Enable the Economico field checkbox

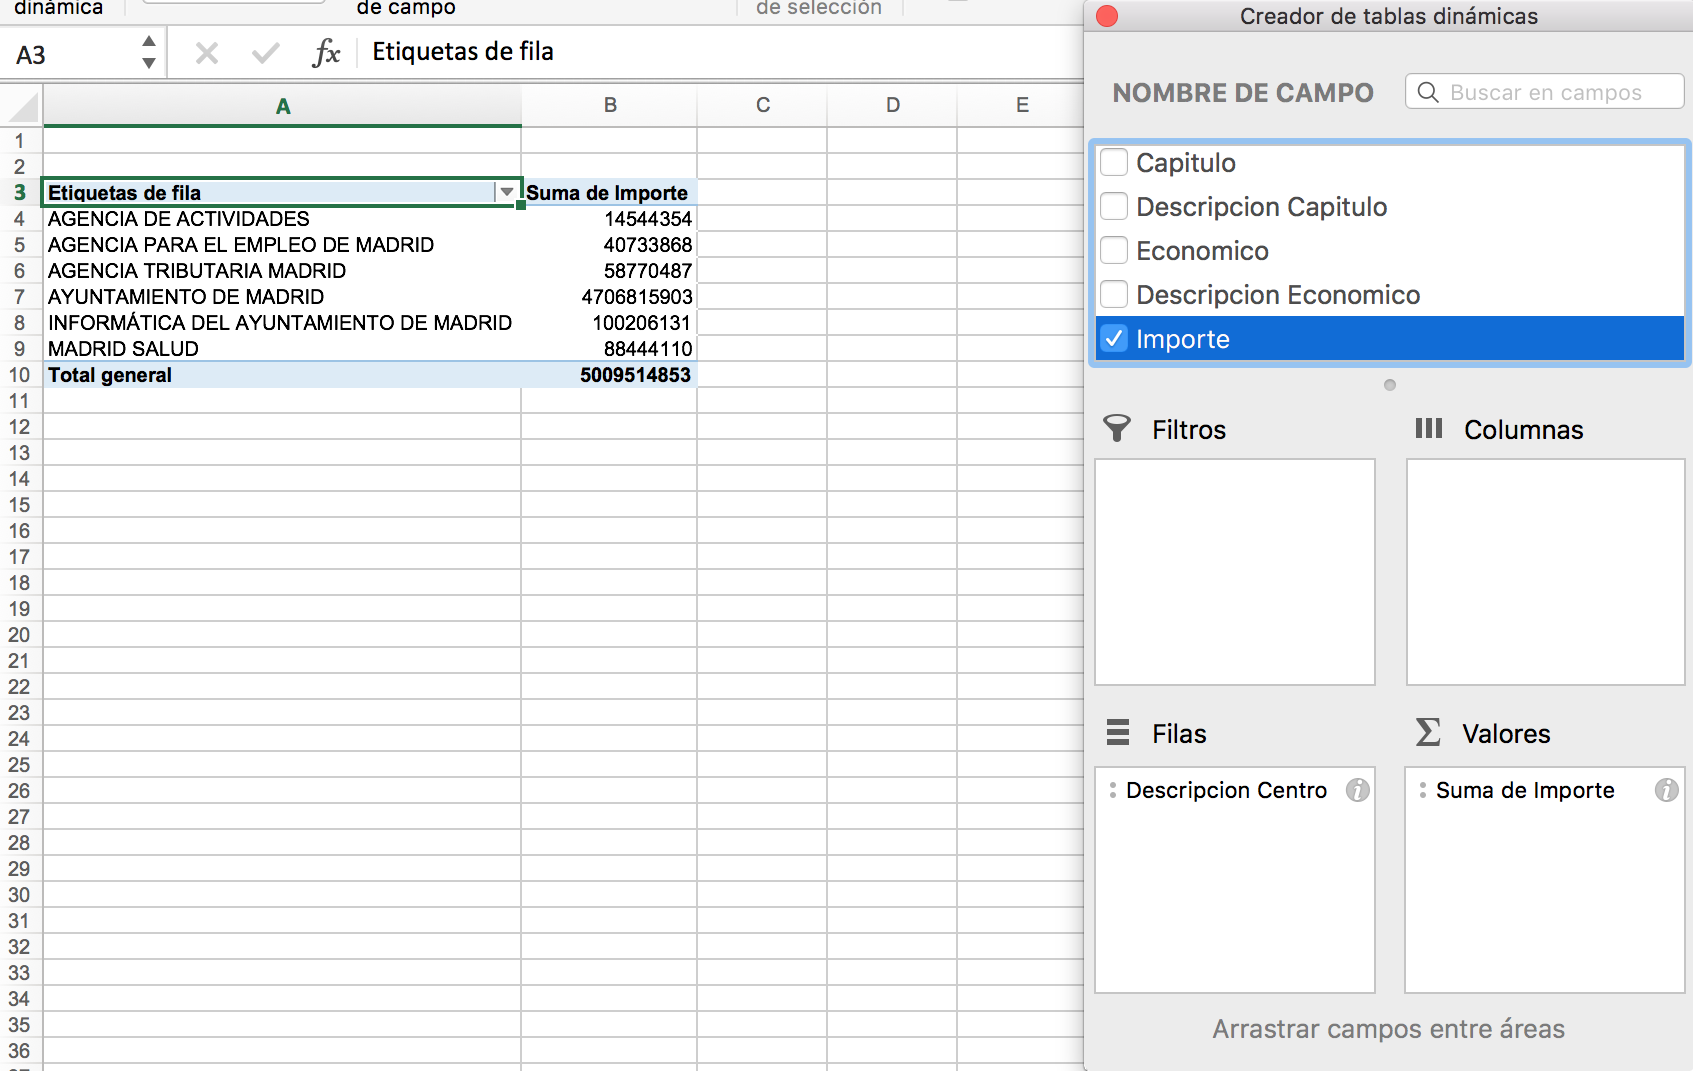point(1114,250)
